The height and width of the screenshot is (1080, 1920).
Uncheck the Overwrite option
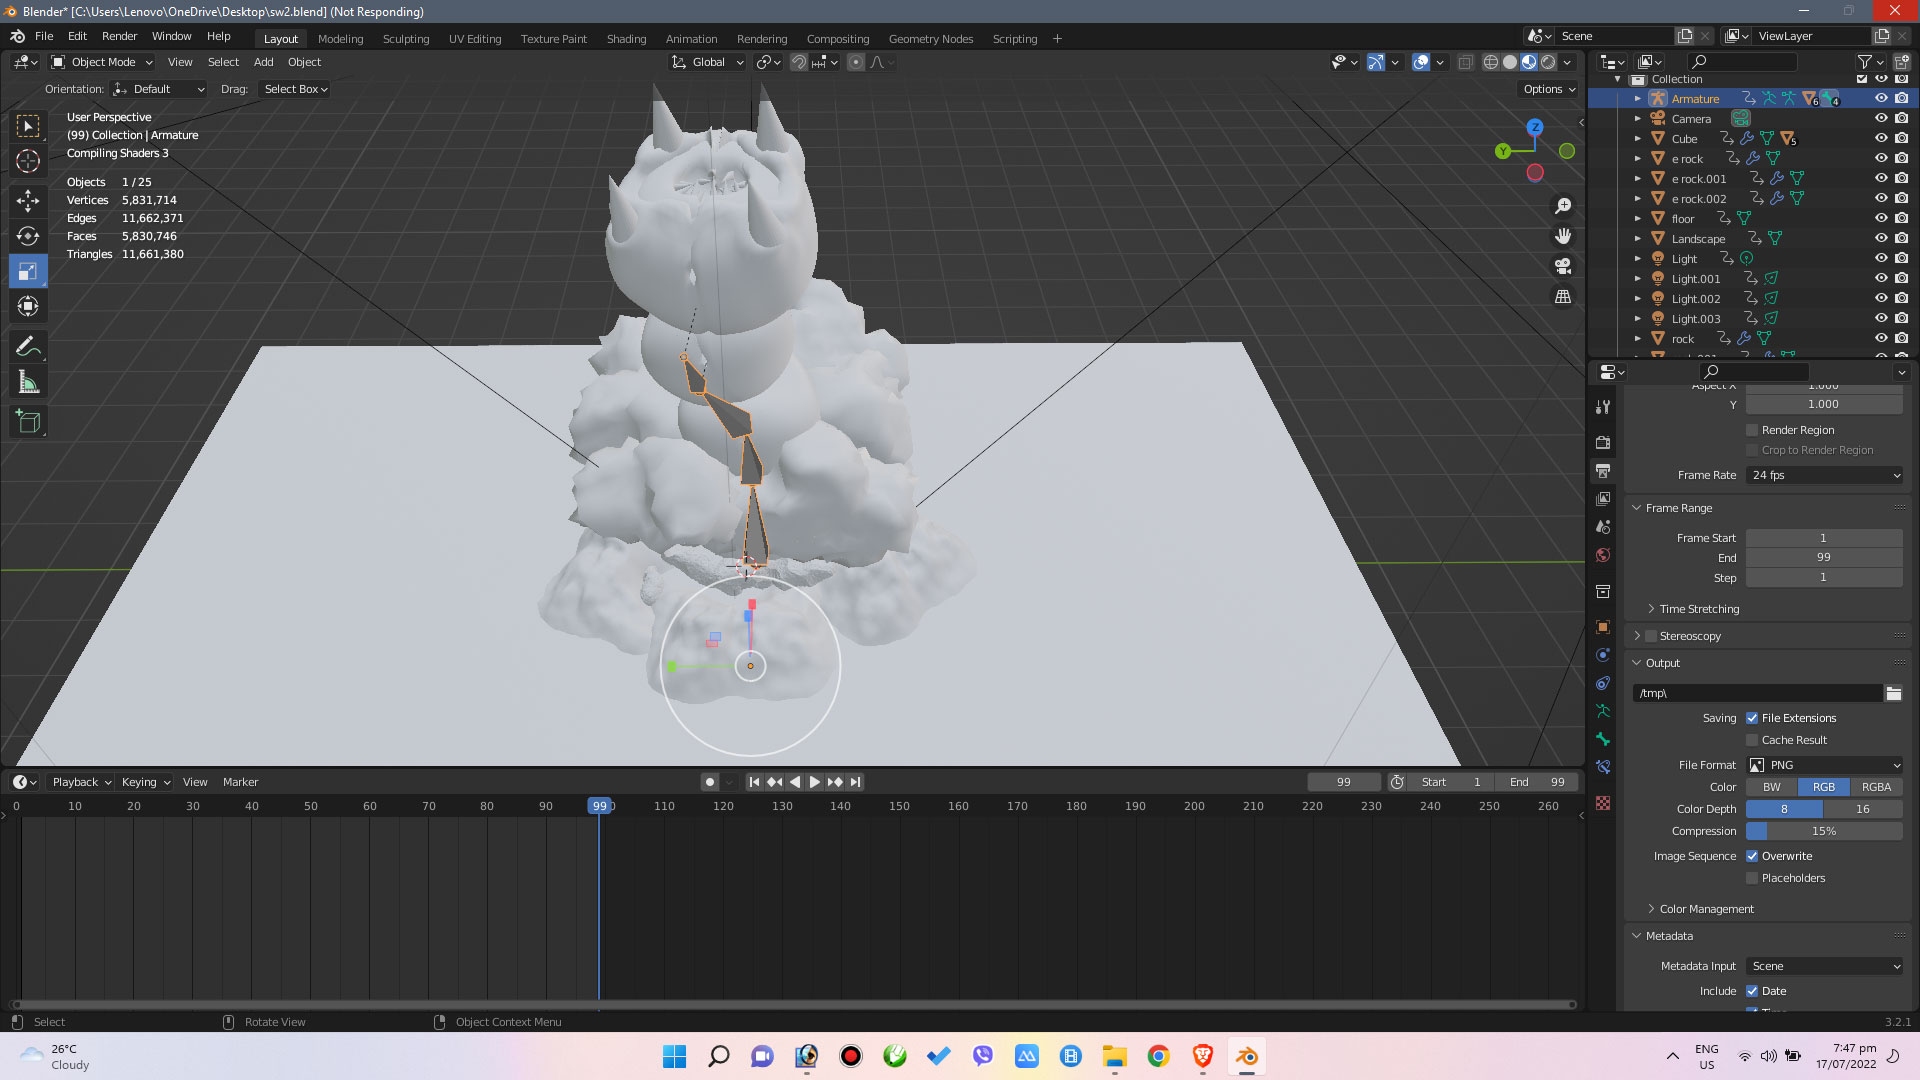(x=1752, y=856)
